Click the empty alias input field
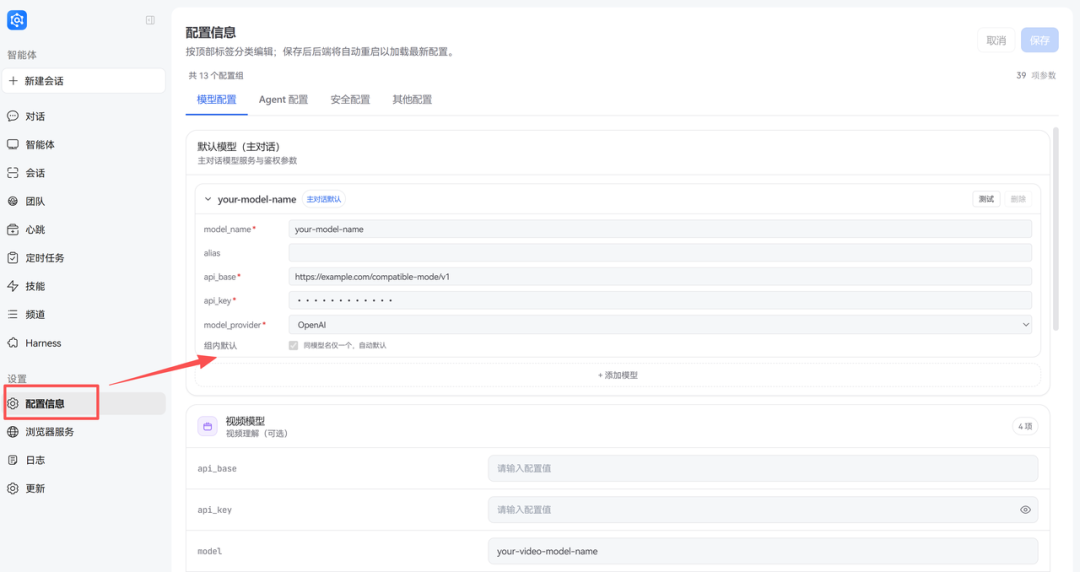Image resolution: width=1080 pixels, height=572 pixels. coord(660,253)
